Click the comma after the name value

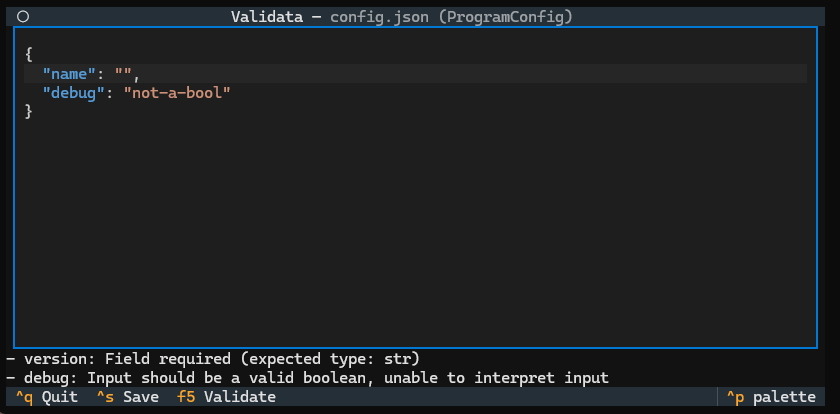click(x=137, y=74)
